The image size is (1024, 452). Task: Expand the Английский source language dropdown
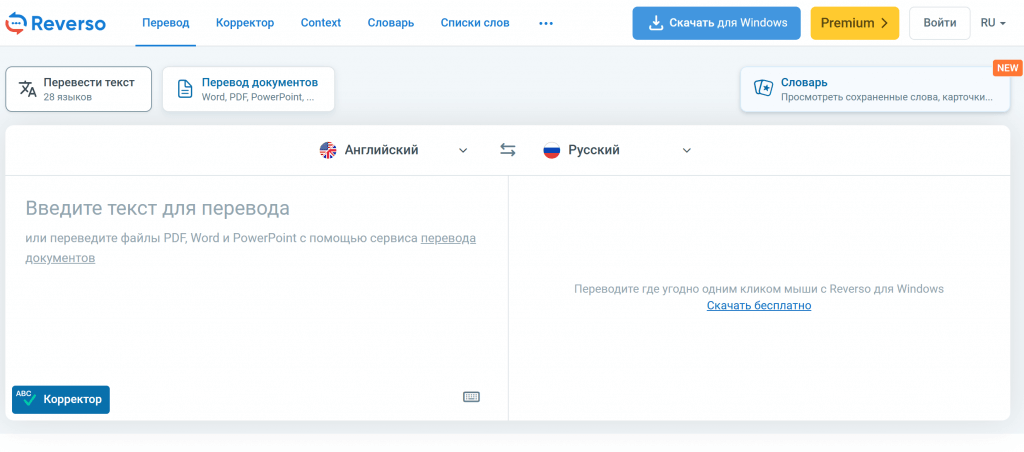(x=463, y=151)
